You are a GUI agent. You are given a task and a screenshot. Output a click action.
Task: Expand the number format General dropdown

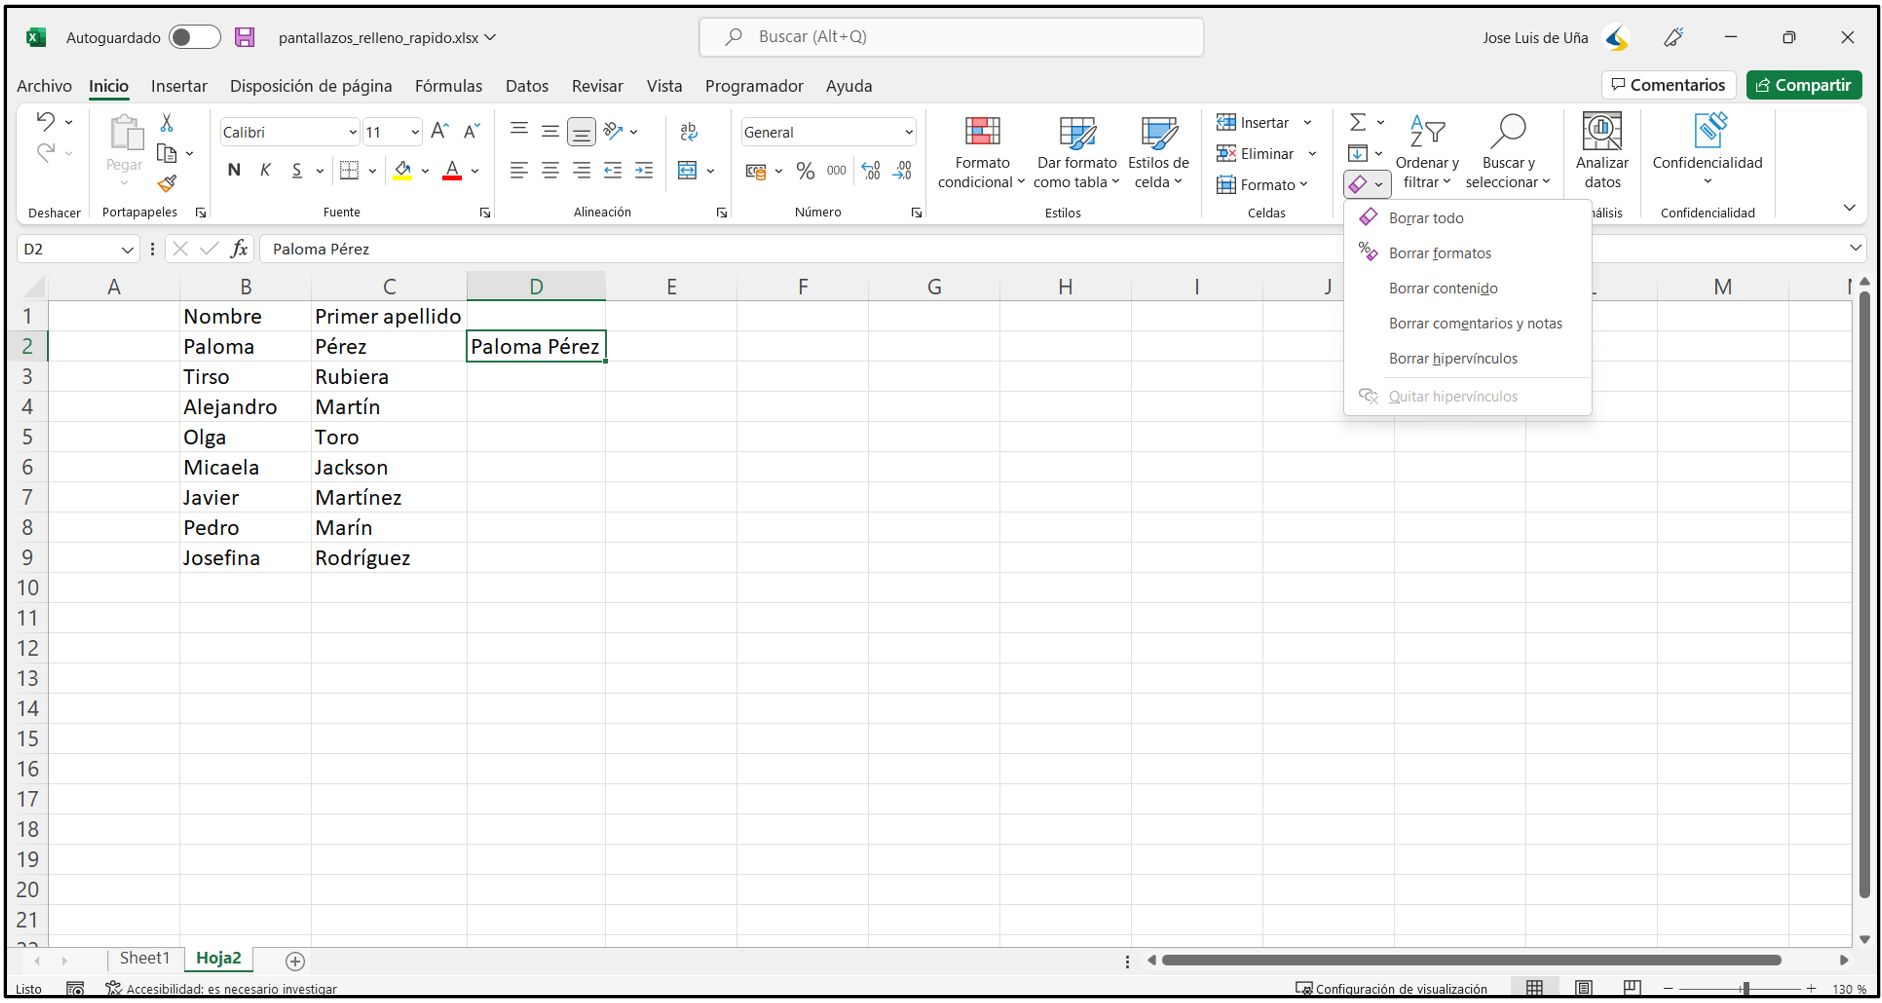907,131
